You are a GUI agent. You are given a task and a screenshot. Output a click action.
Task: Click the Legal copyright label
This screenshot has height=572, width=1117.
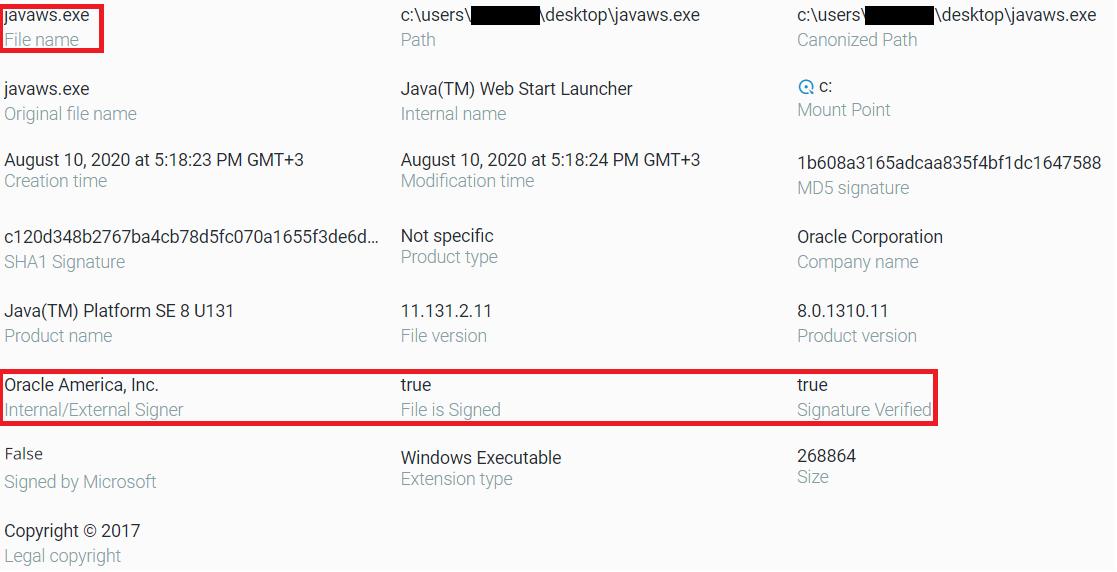point(63,556)
